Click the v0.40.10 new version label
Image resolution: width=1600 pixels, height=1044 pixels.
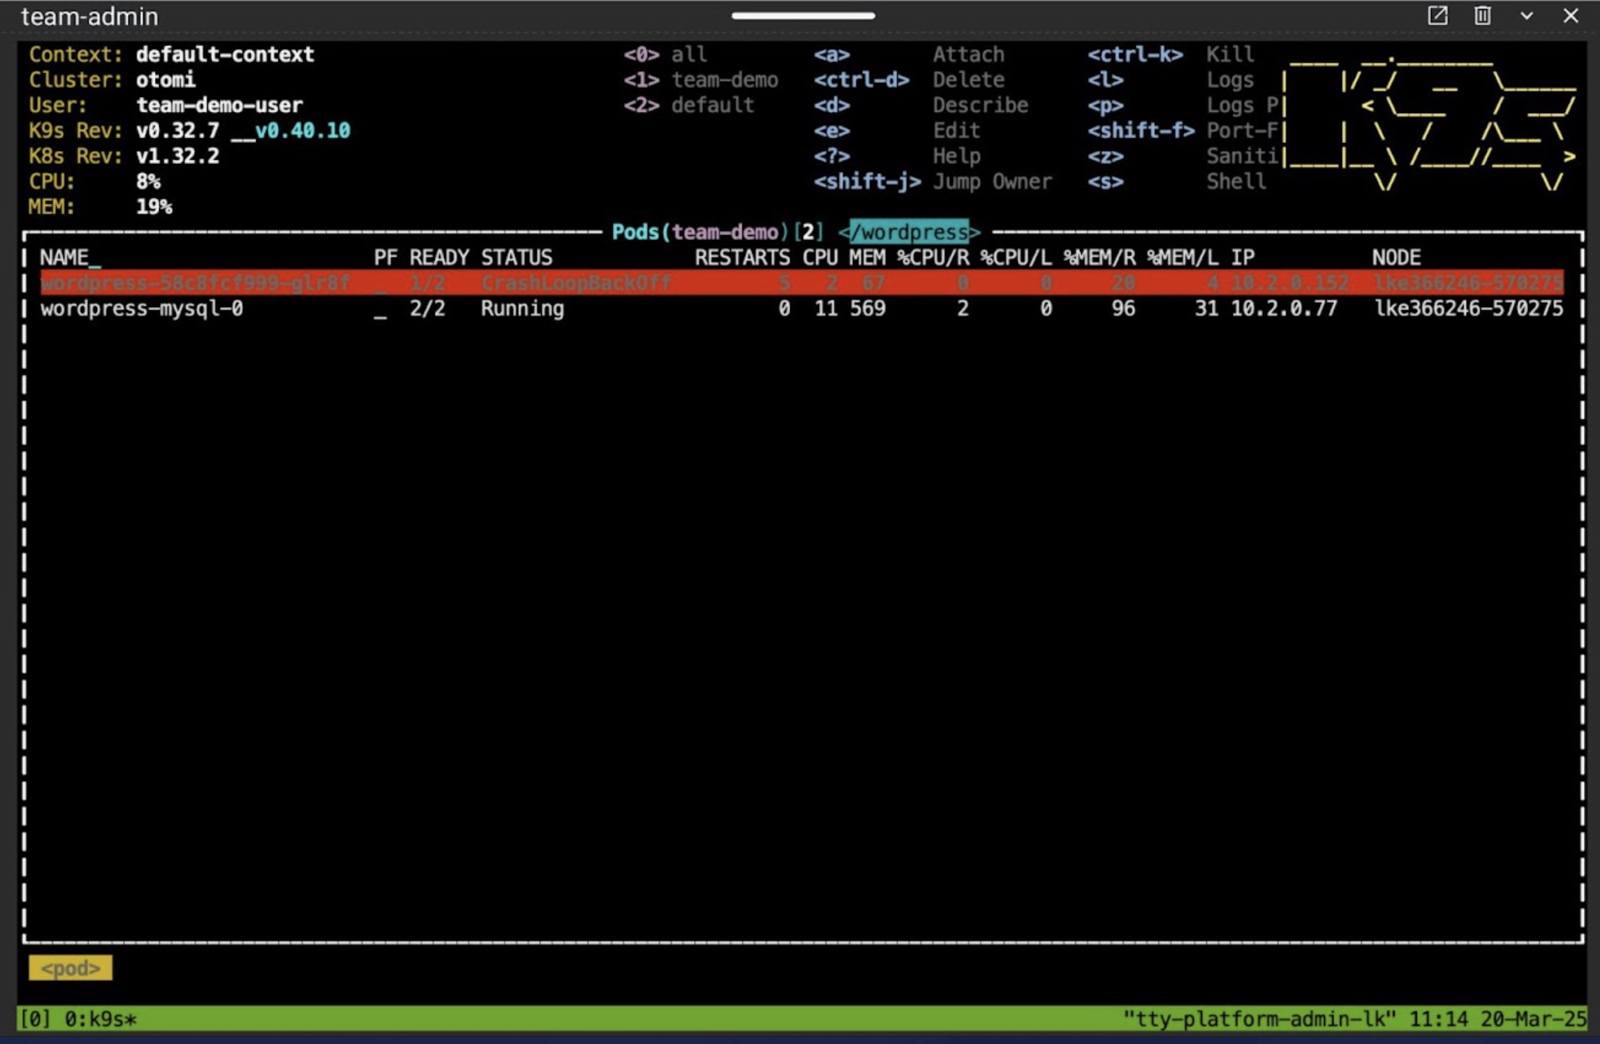(x=302, y=131)
